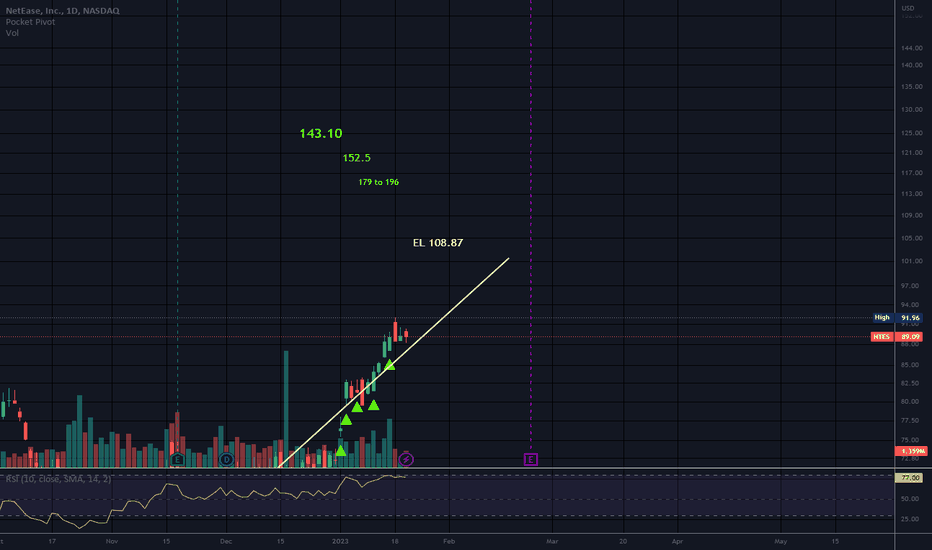
Task: Click the 50.00 RSI axis label
Action: pyautogui.click(x=910, y=499)
